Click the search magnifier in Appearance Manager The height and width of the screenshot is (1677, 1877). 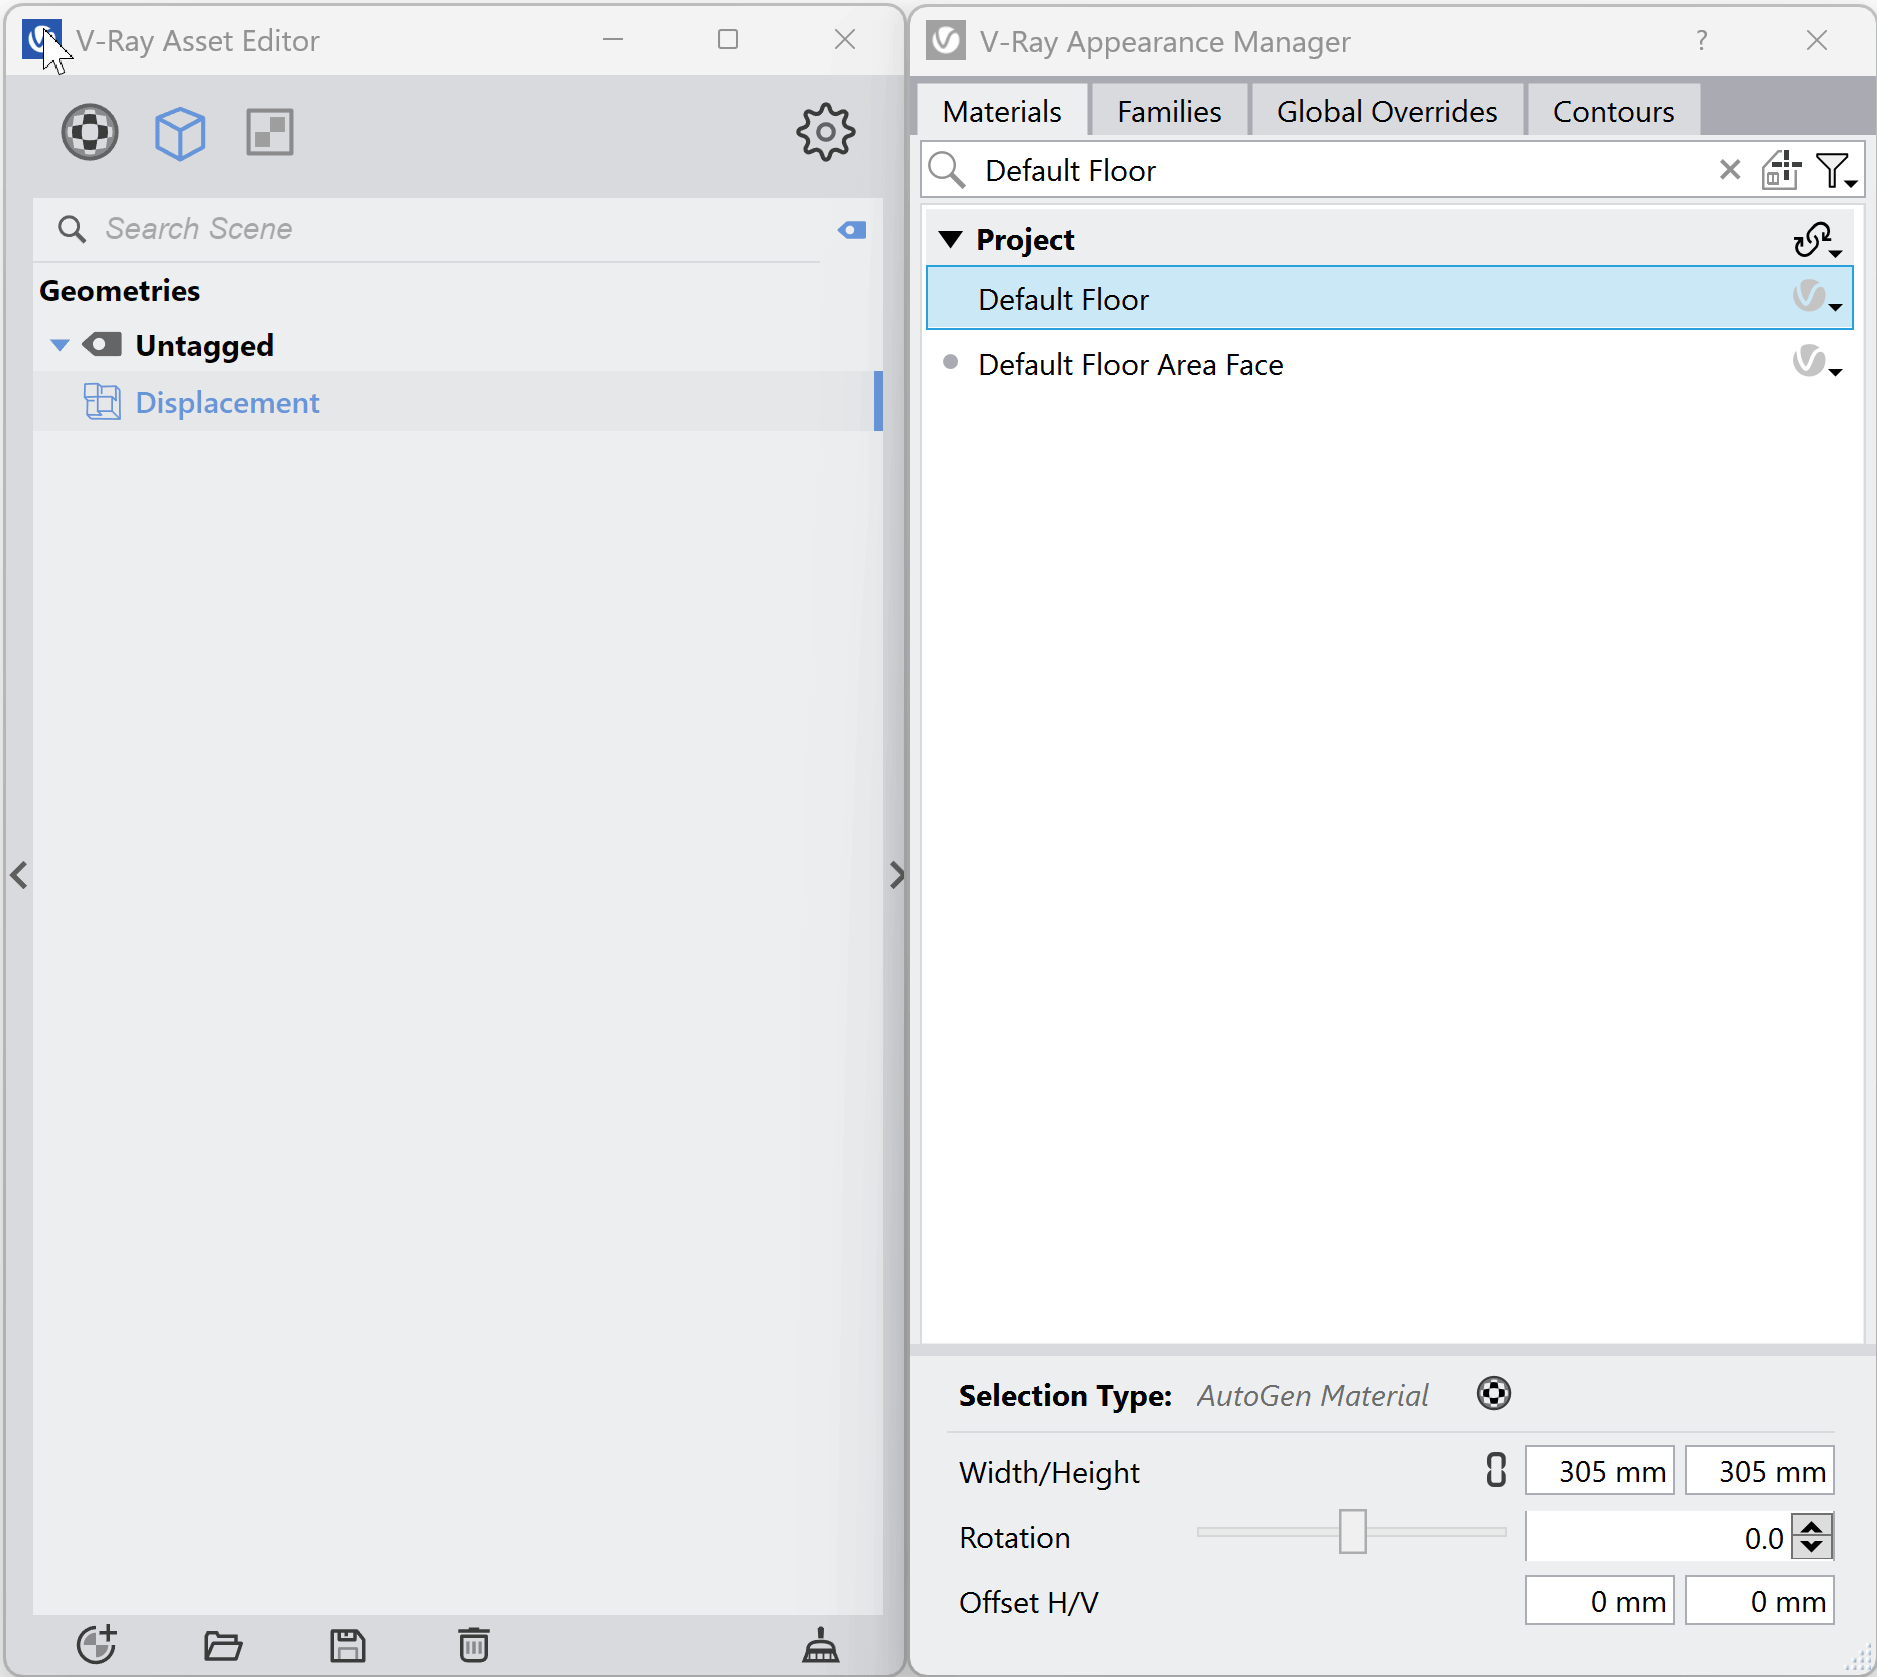pos(946,170)
